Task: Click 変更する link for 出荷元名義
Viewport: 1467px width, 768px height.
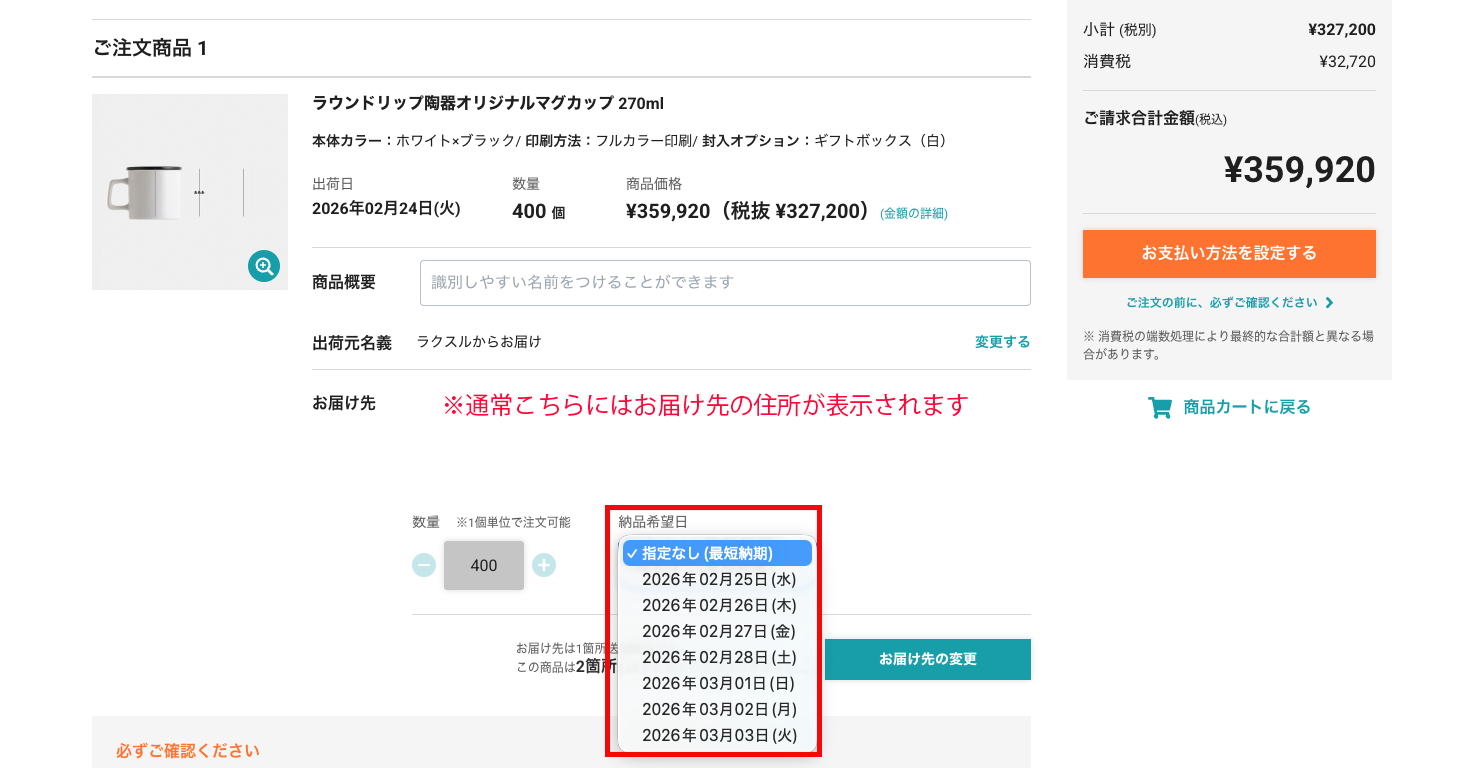Action: coord(1002,342)
